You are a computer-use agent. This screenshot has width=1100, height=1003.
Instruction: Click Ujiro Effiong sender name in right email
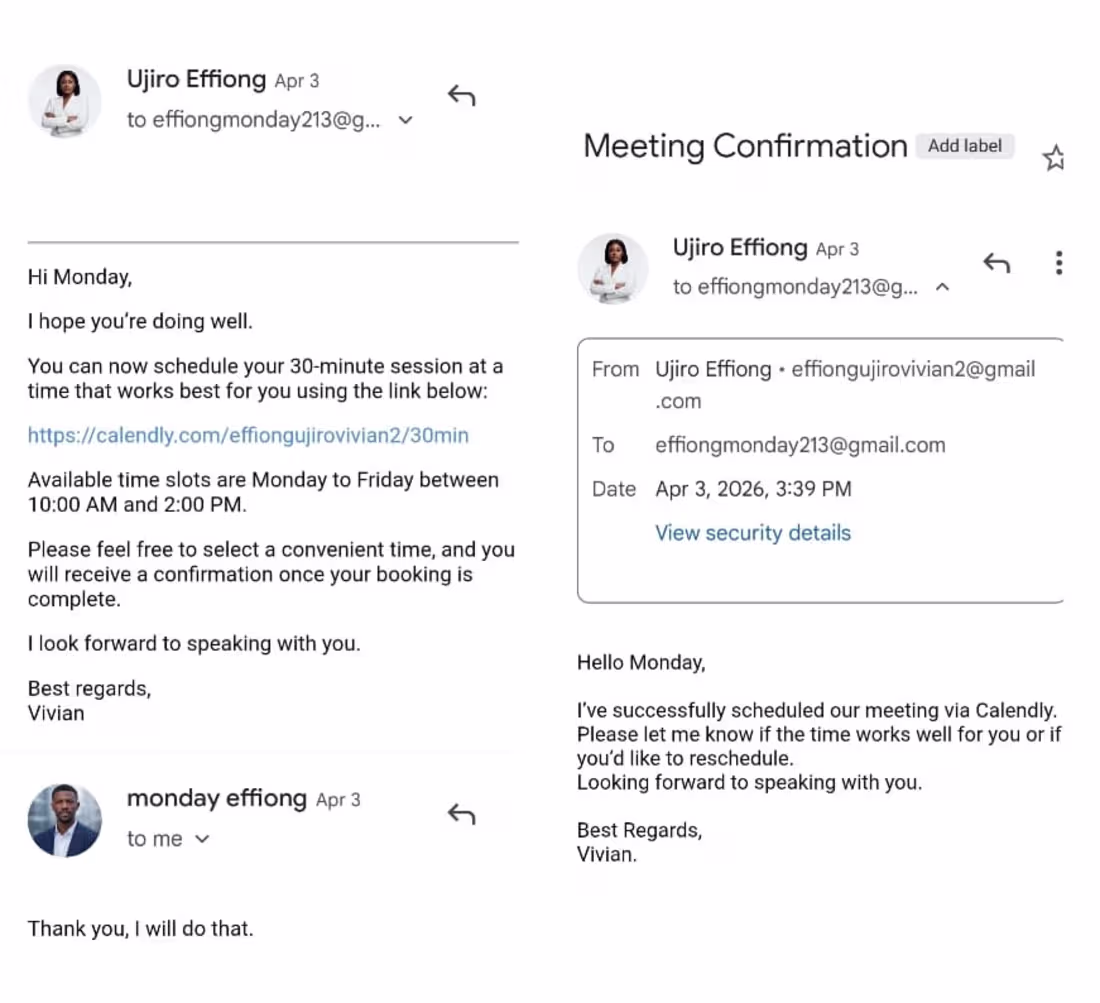[740, 248]
